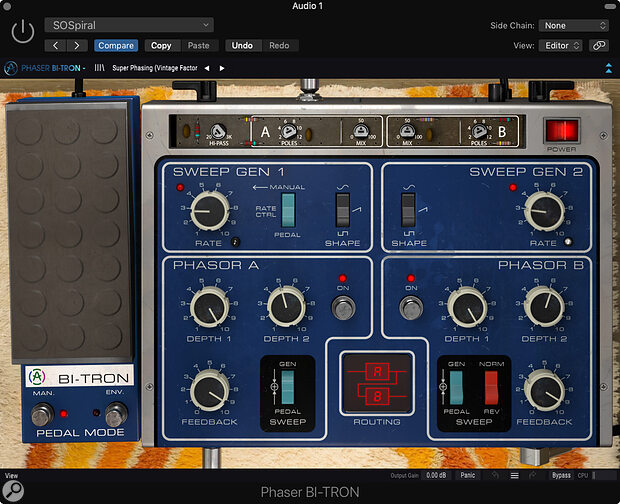The image size is (620, 504).
Task: Adjust the Phasor A MIX knob
Action: [x=360, y=131]
